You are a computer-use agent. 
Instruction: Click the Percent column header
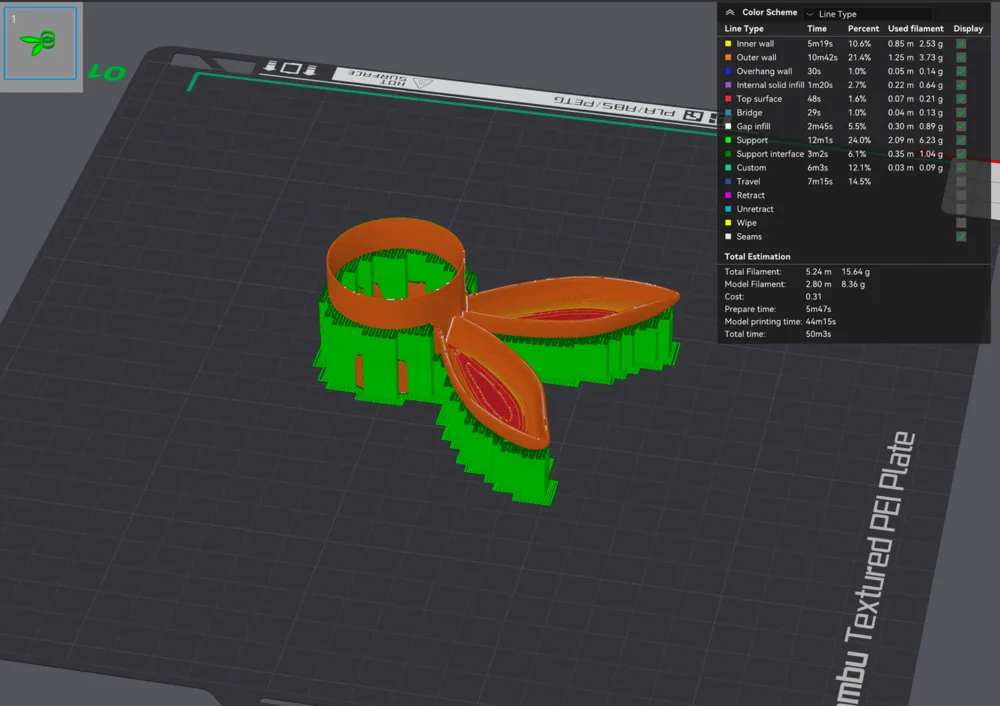pos(863,29)
